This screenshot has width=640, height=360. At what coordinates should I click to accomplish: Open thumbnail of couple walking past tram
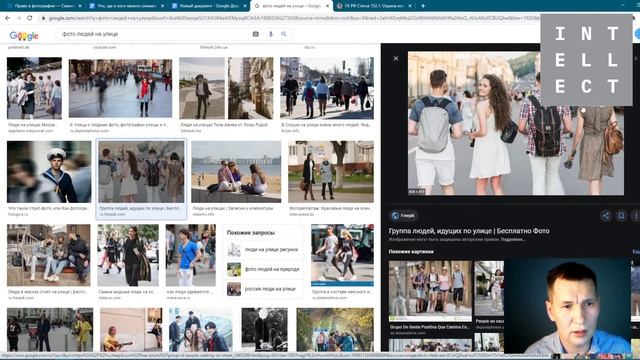(x=342, y=255)
